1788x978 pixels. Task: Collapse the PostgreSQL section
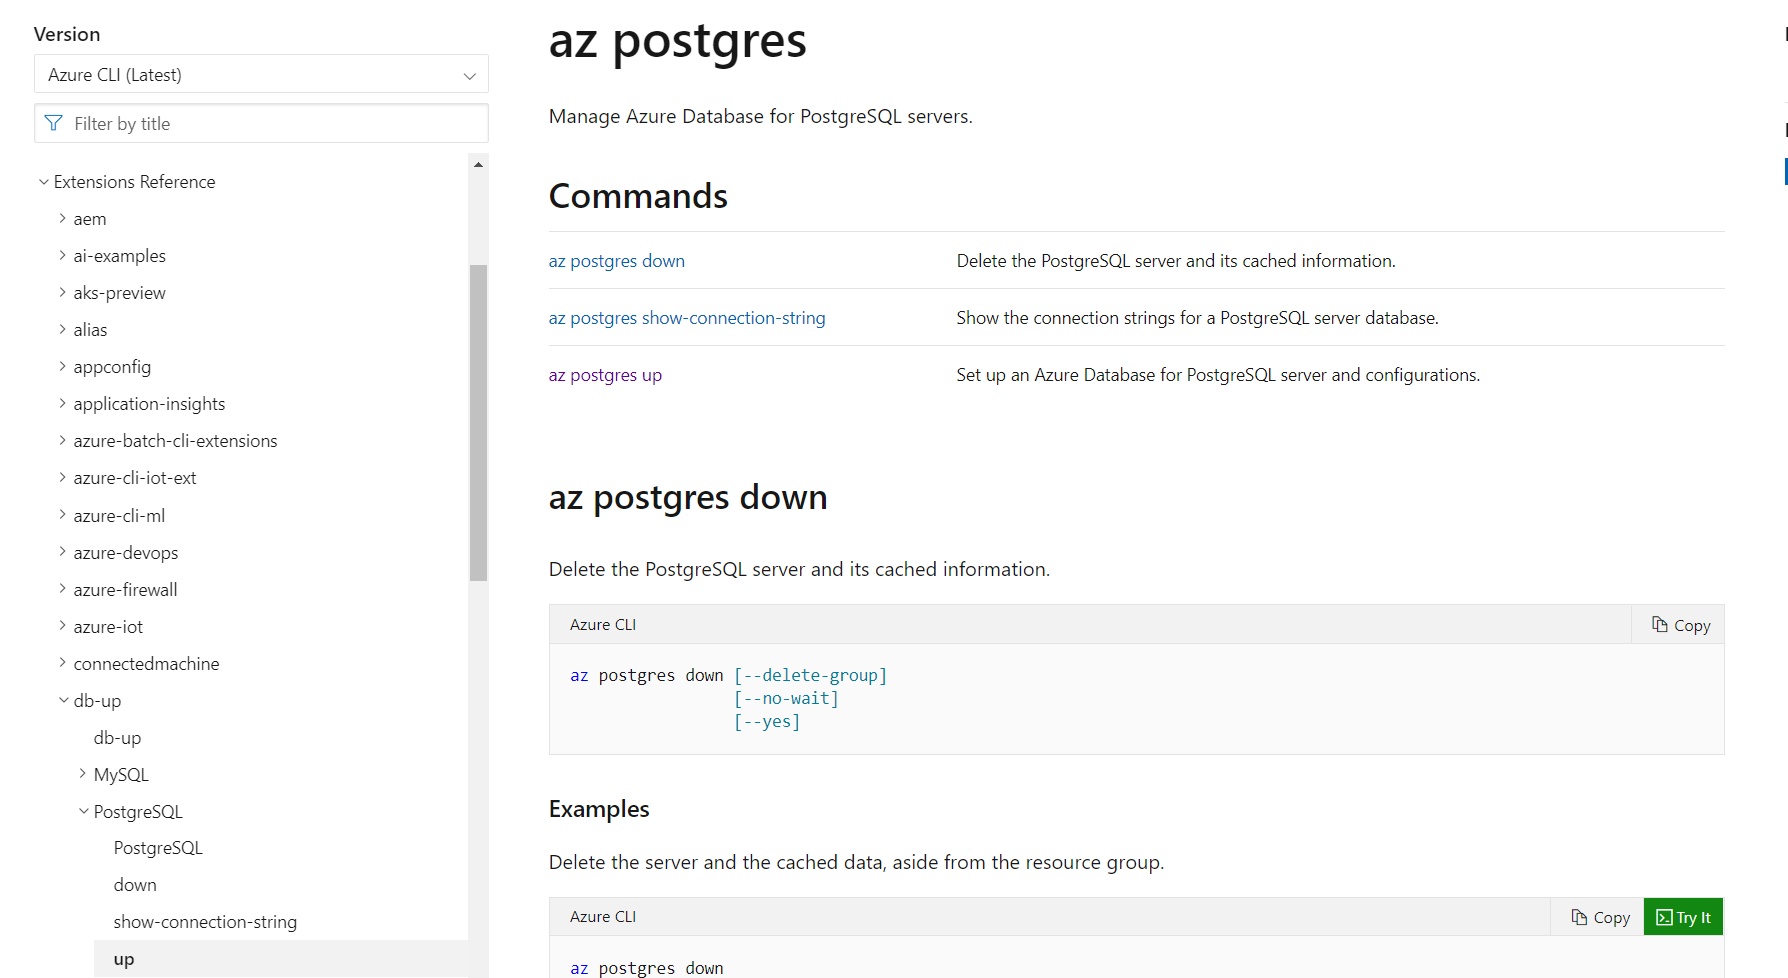click(83, 811)
